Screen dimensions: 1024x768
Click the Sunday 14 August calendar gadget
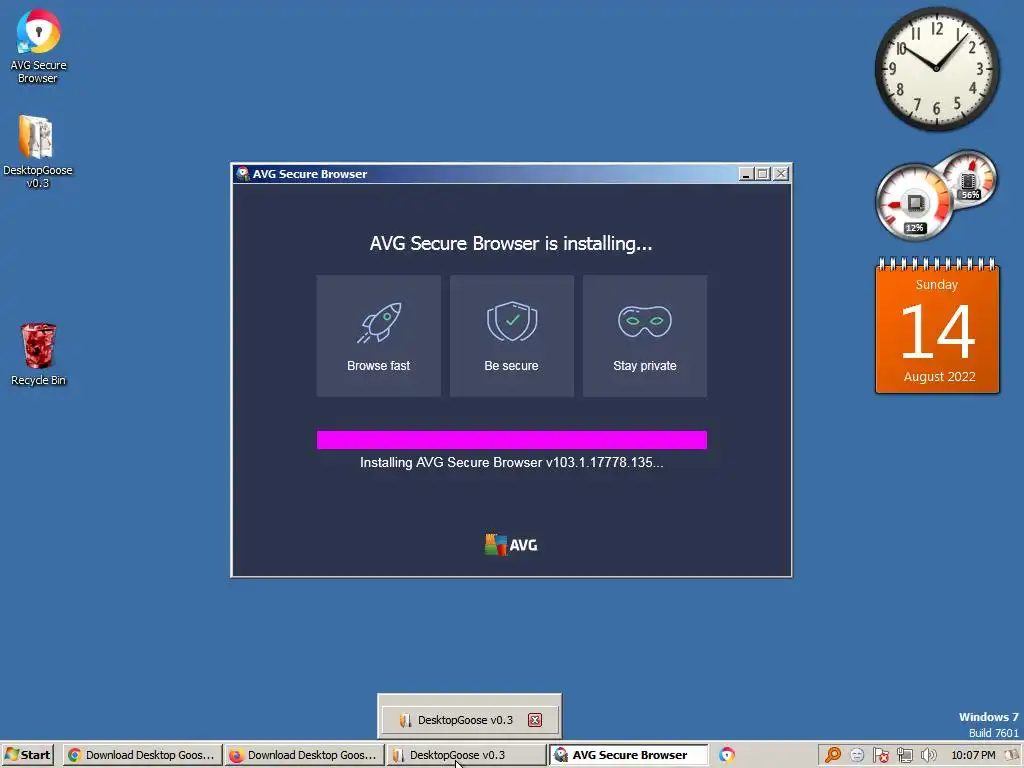coord(937,326)
